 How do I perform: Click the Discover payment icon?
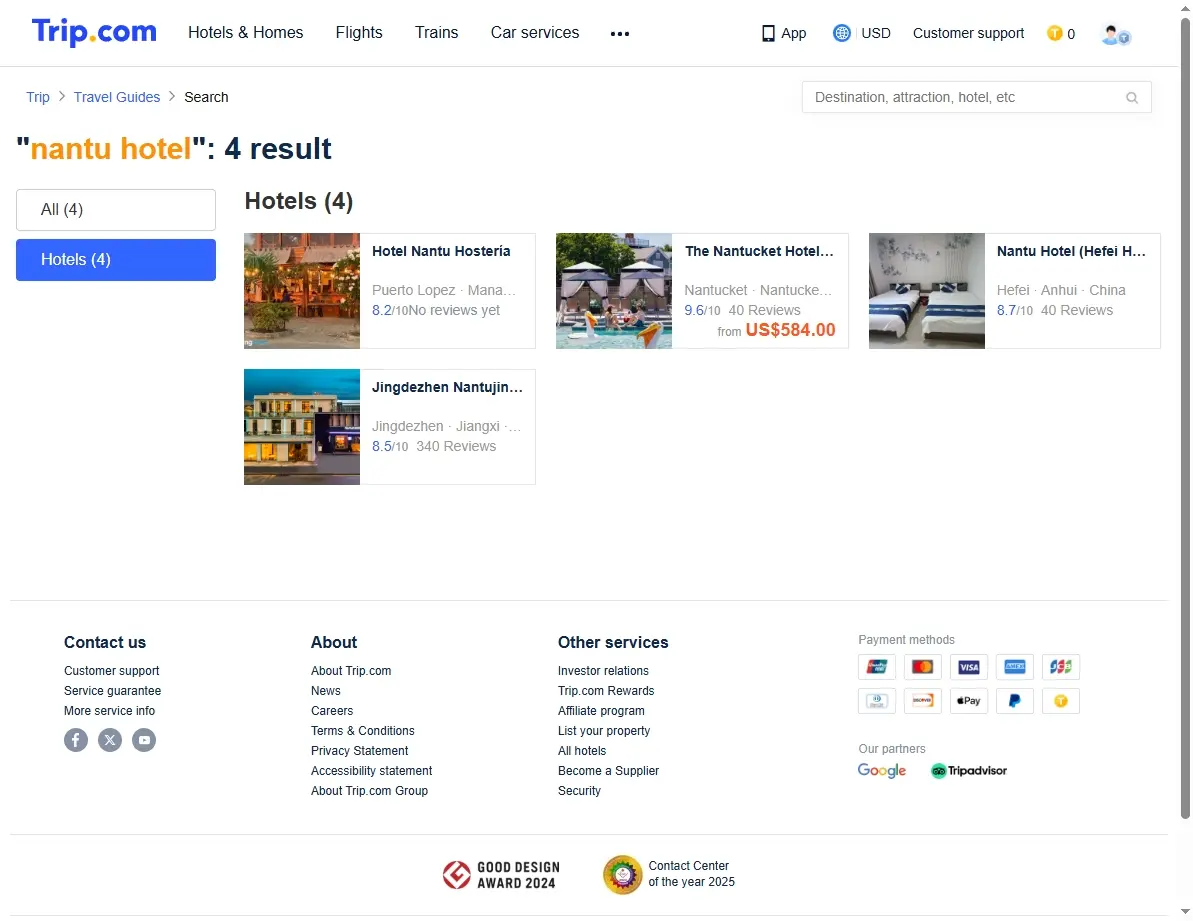pos(923,700)
